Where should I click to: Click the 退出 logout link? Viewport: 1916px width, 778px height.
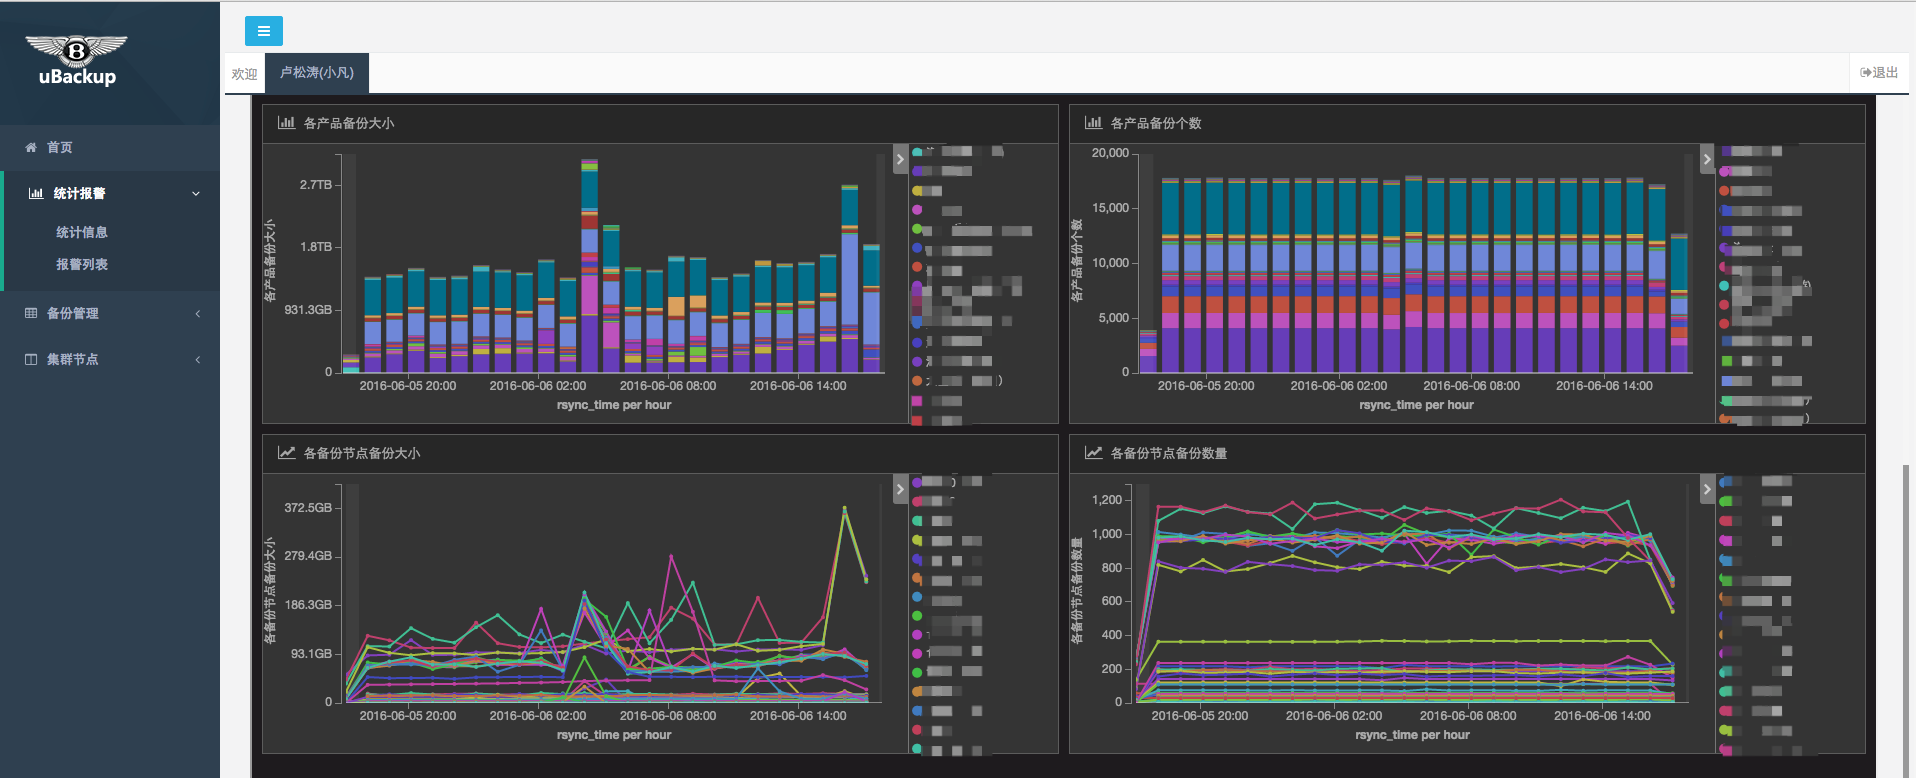tap(1879, 72)
